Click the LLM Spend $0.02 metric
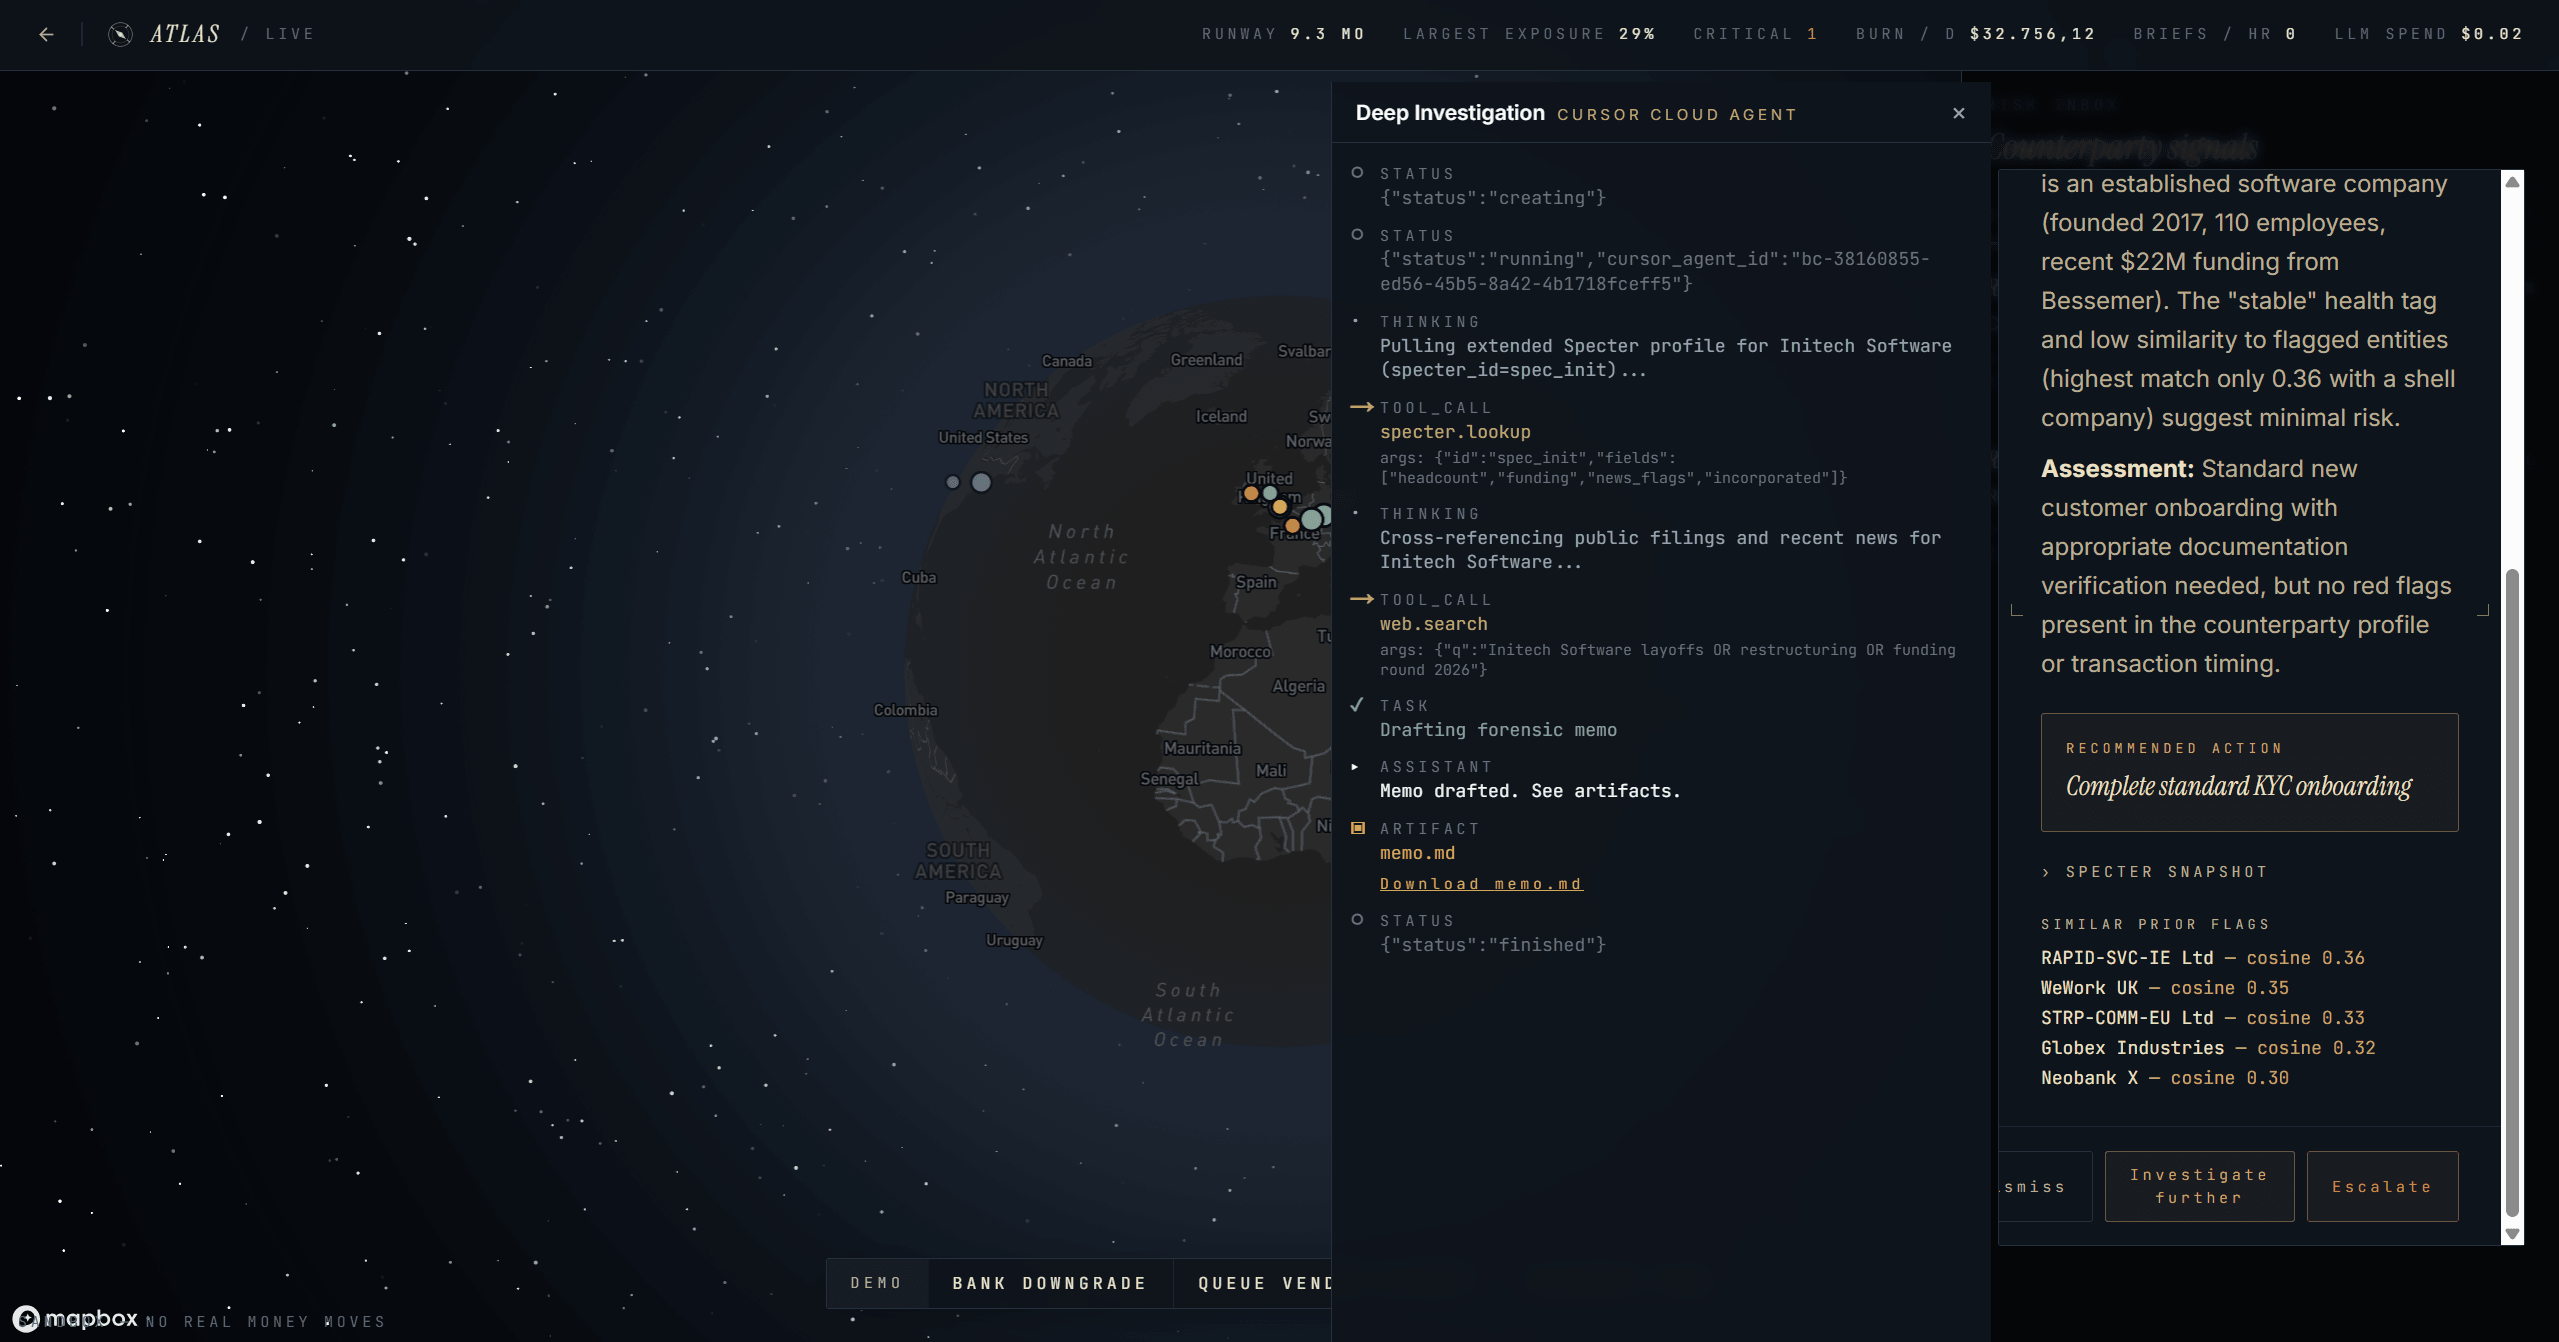This screenshot has width=2559, height=1342. coord(2428,34)
